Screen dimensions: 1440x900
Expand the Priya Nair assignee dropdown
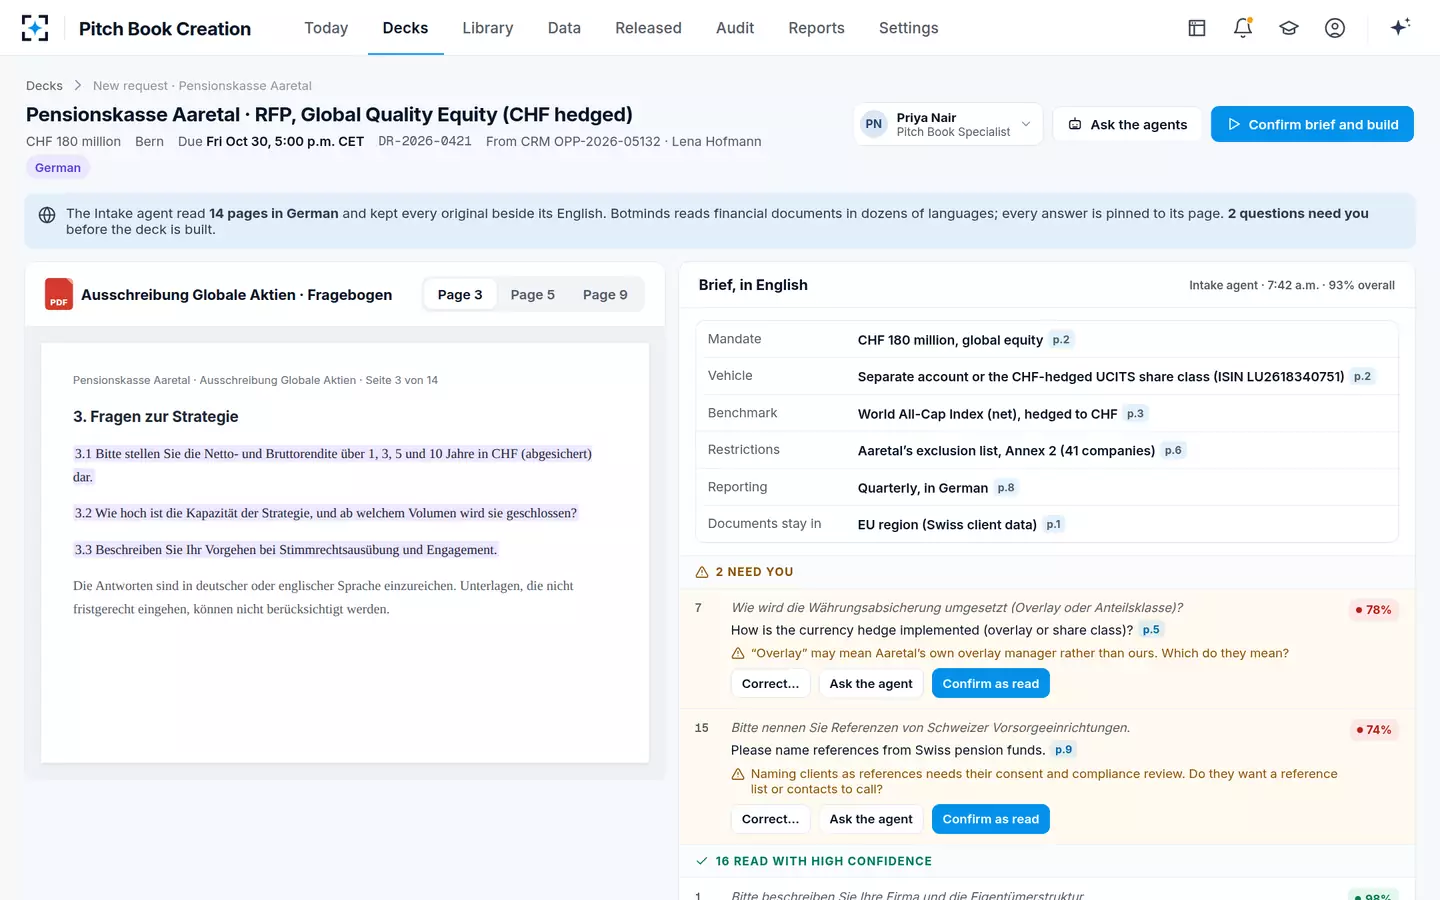[x=948, y=124]
